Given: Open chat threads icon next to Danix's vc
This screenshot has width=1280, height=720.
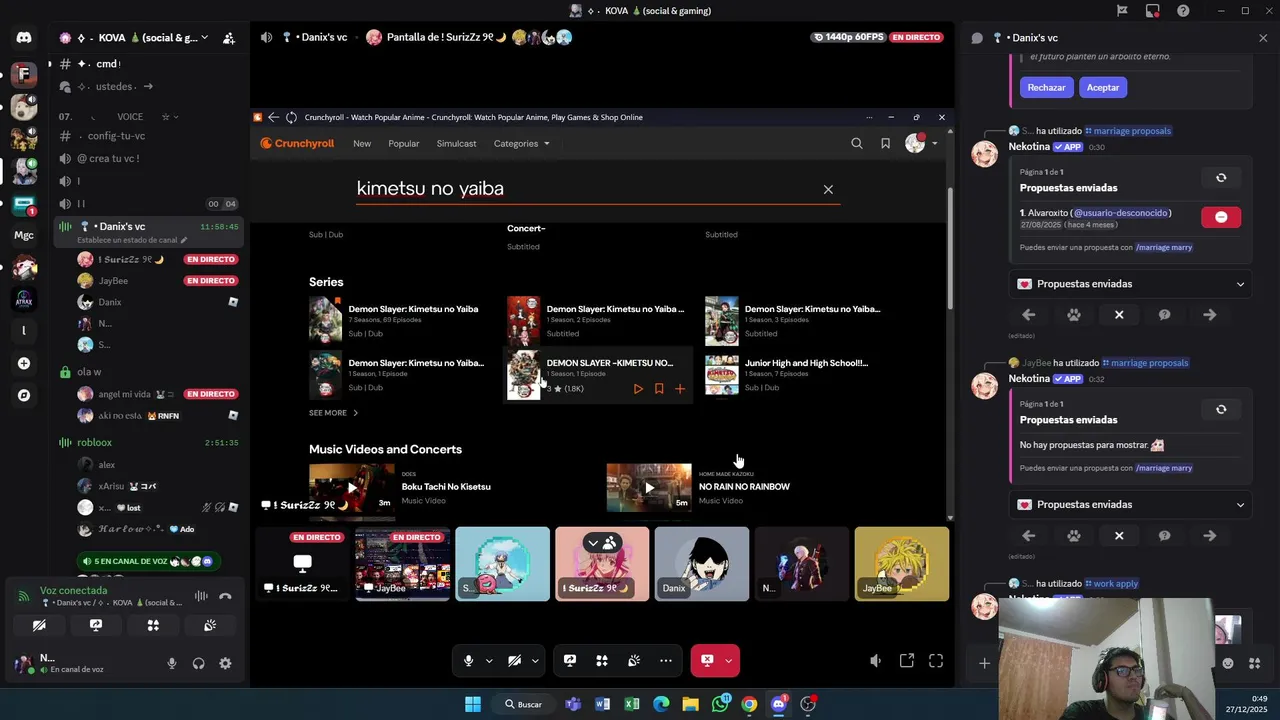Looking at the screenshot, I should [x=977, y=38].
